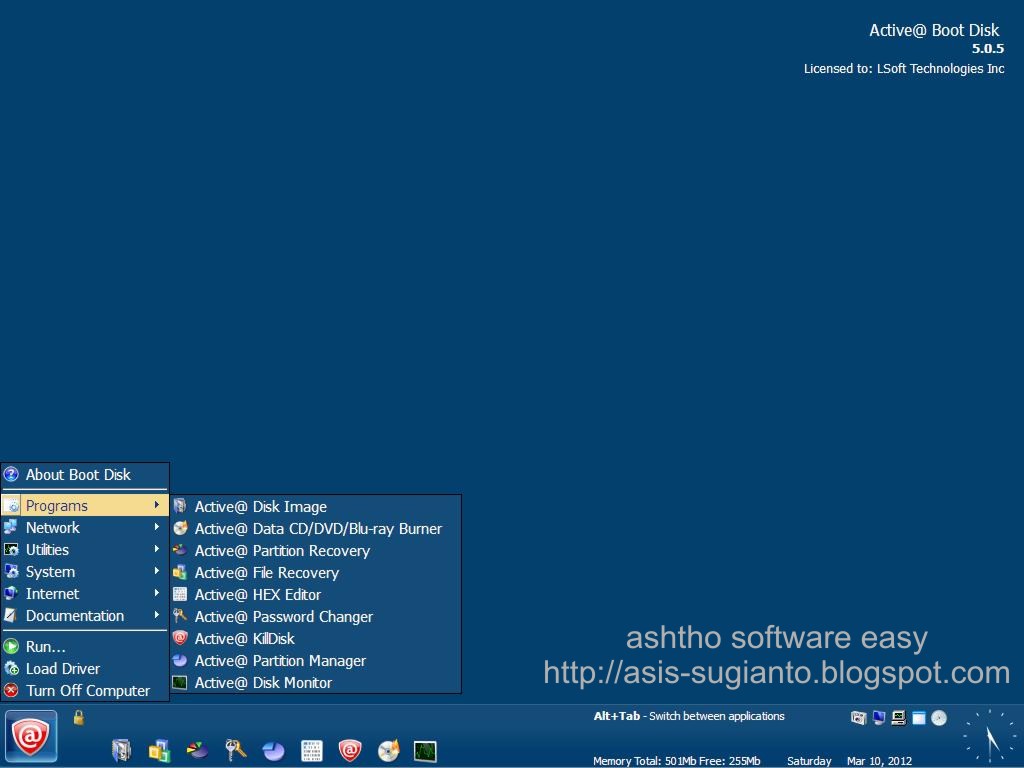Viewport: 1024px width, 768px height.
Task: Click the Active@ shield Start button
Action: pos(31,737)
